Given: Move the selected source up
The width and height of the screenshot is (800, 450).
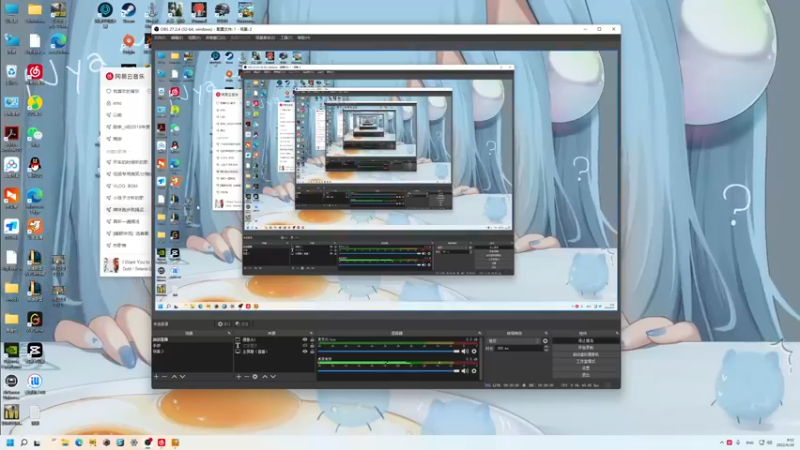Looking at the screenshot, I should [x=265, y=377].
